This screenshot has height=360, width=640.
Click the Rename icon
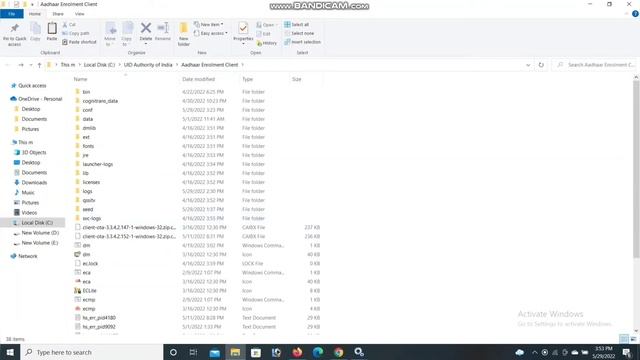pos(163,28)
